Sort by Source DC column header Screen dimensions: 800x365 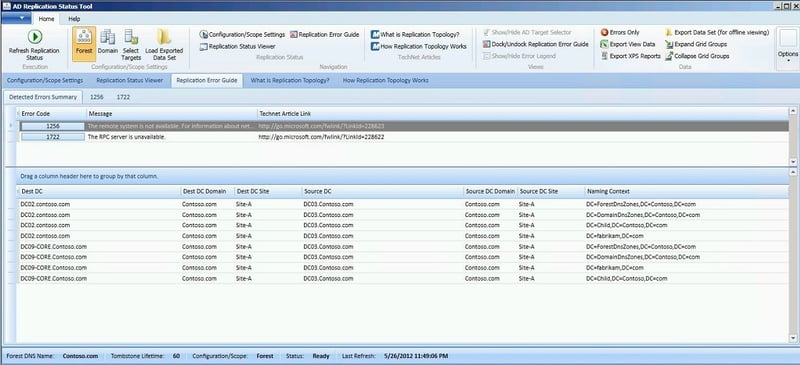(x=382, y=191)
